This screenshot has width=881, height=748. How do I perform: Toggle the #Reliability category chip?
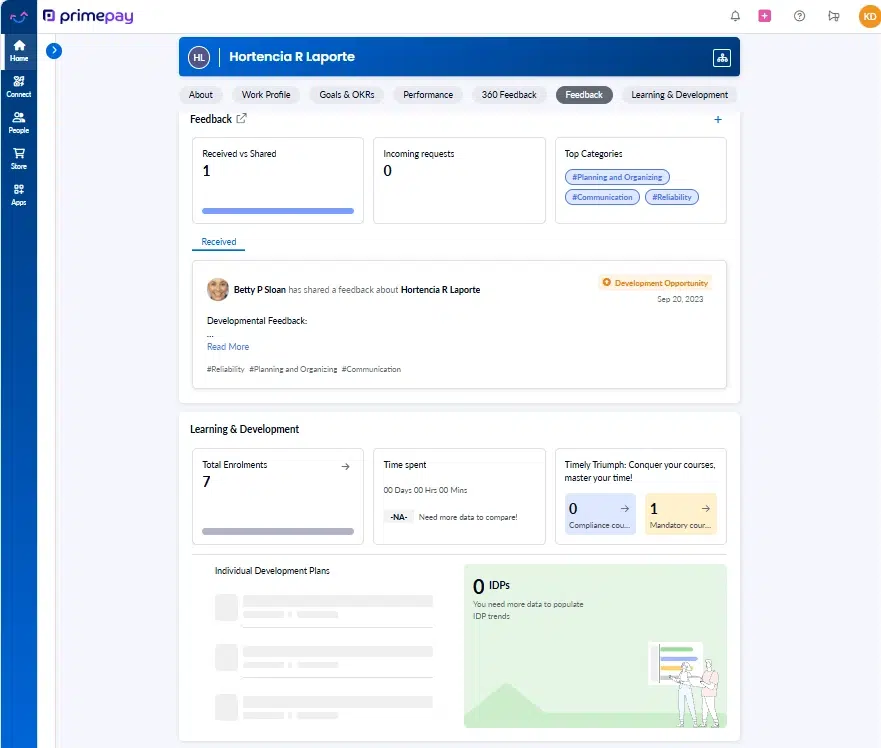coord(671,197)
